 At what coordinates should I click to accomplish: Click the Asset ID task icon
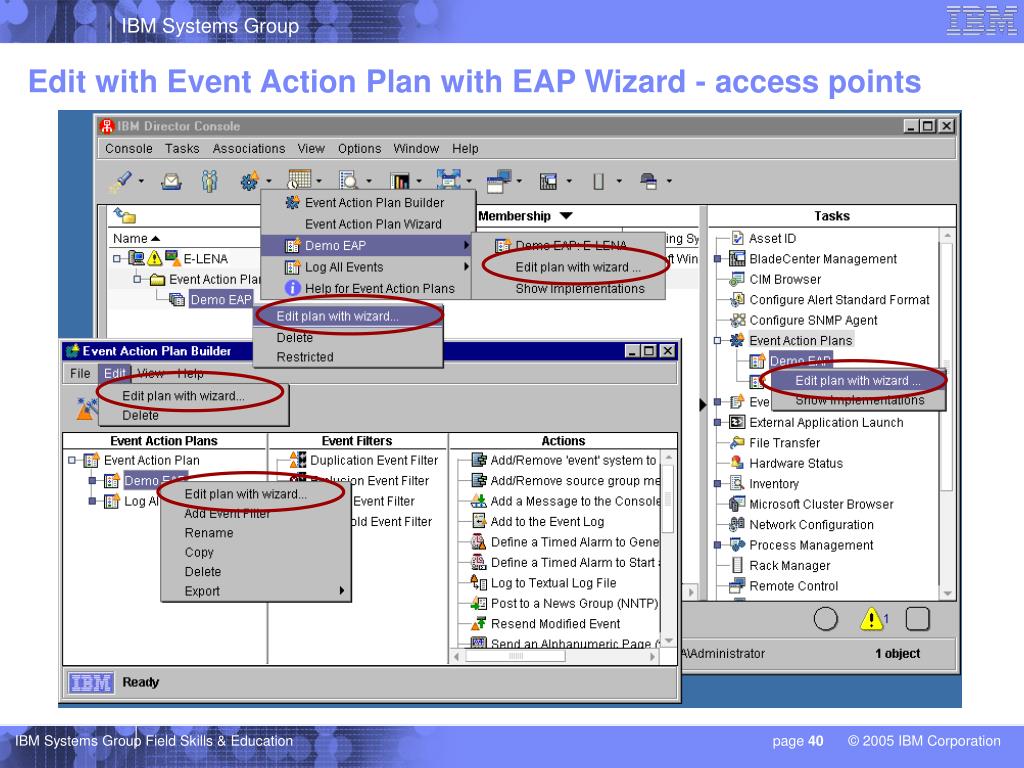click(737, 238)
